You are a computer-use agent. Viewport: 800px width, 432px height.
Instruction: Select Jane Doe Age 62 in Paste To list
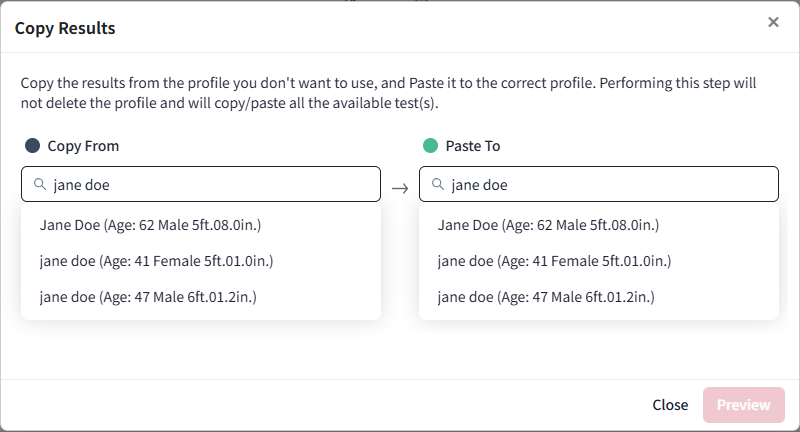point(548,225)
